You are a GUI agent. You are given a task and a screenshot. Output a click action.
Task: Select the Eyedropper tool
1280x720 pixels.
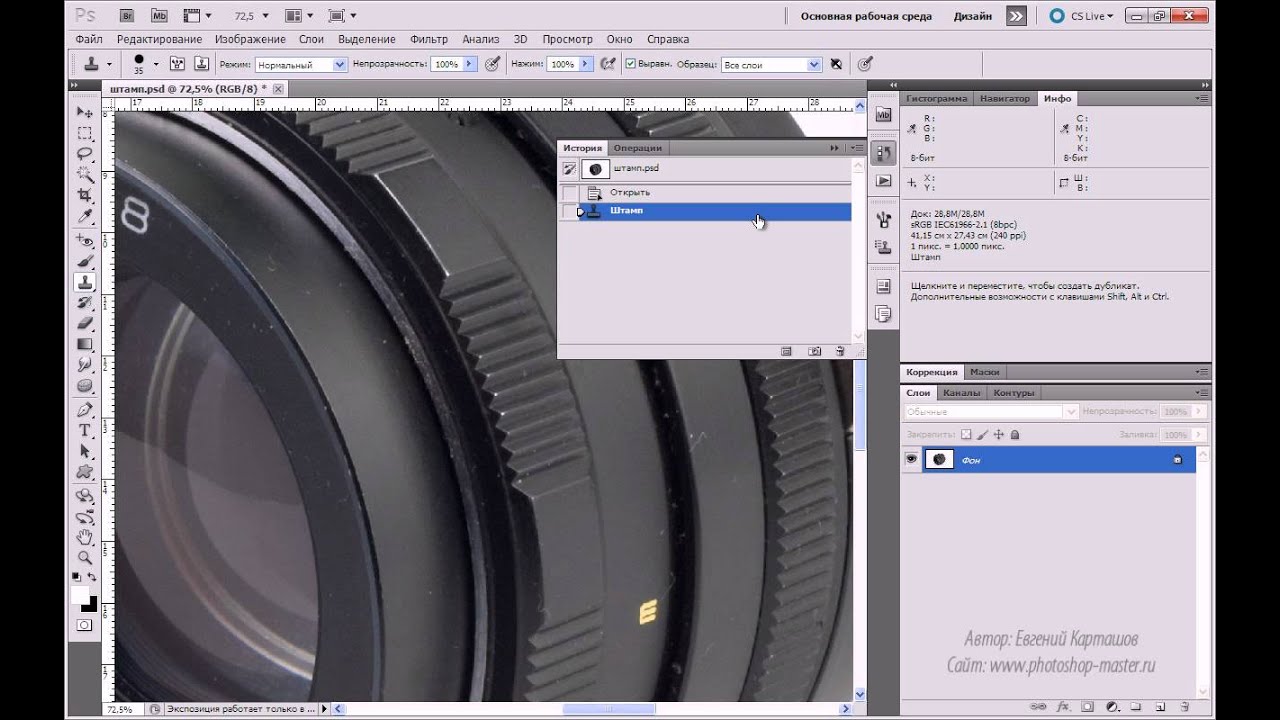[x=85, y=216]
